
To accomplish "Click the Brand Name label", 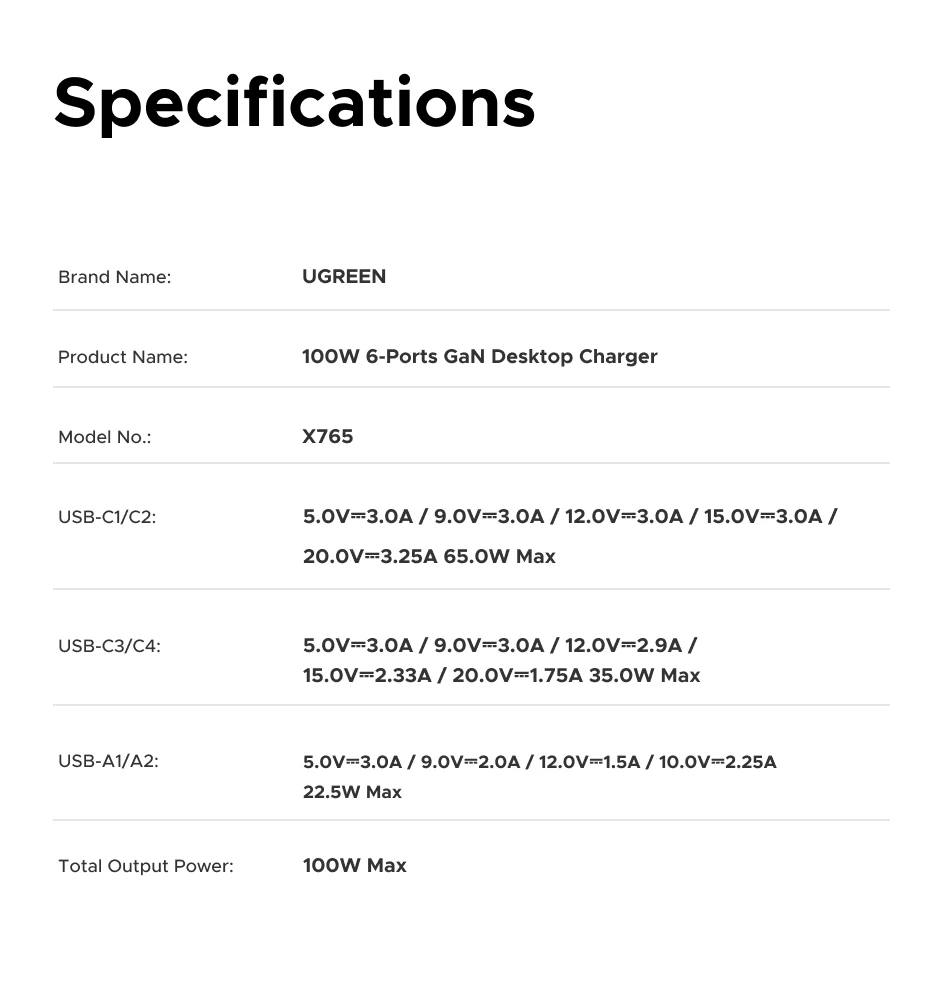I will pos(114,277).
